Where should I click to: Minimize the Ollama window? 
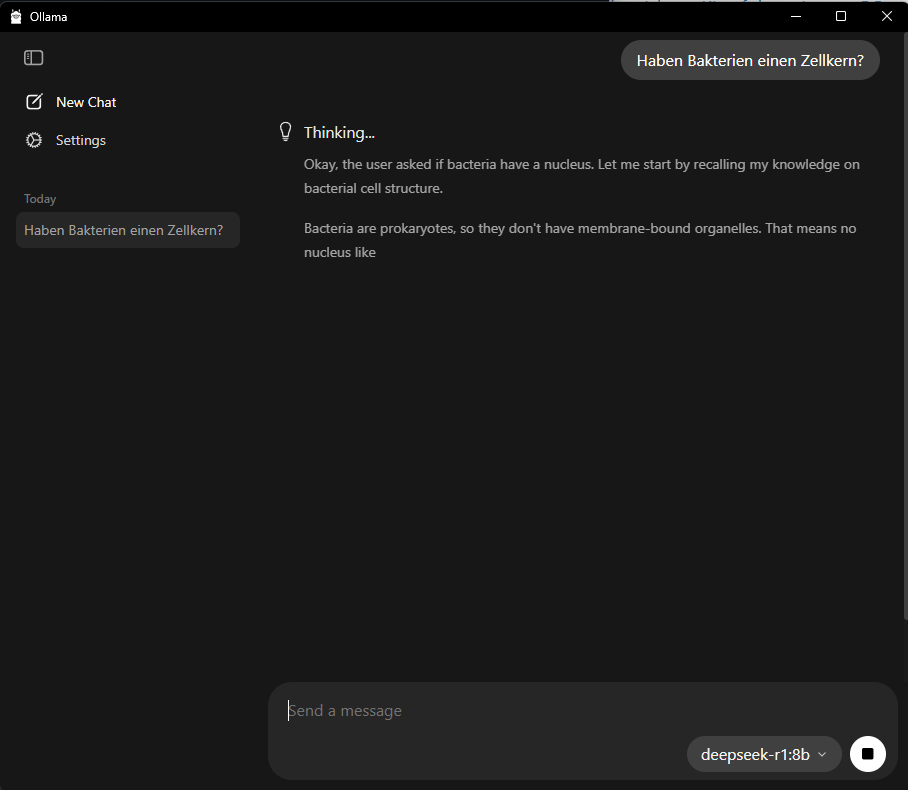[x=796, y=16]
